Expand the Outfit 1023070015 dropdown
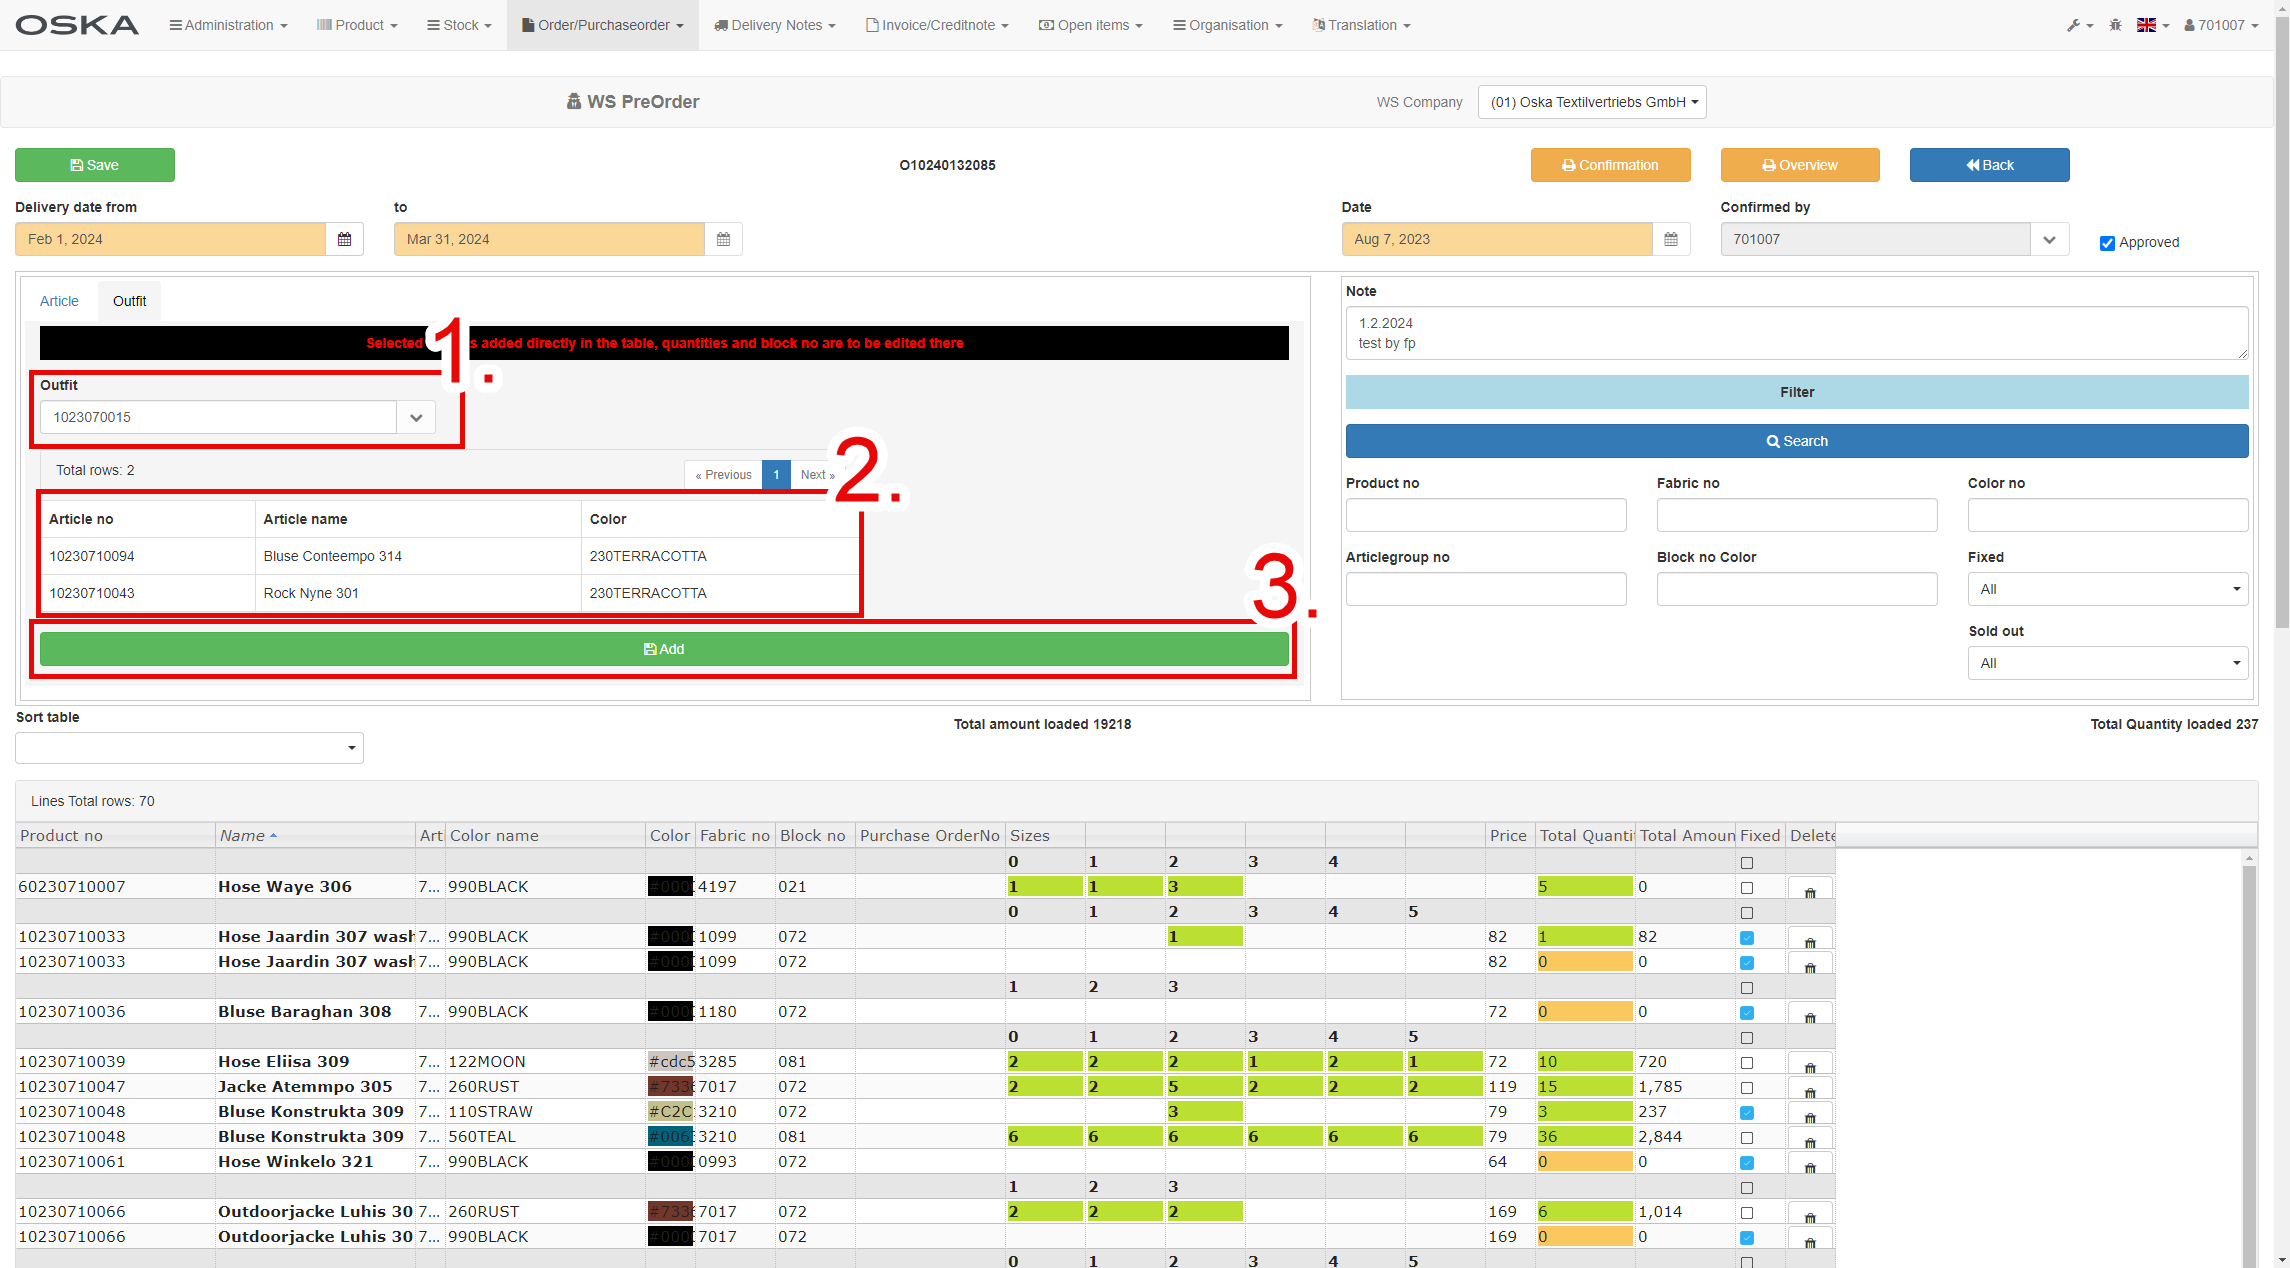This screenshot has height=1268, width=2290. tap(416, 417)
